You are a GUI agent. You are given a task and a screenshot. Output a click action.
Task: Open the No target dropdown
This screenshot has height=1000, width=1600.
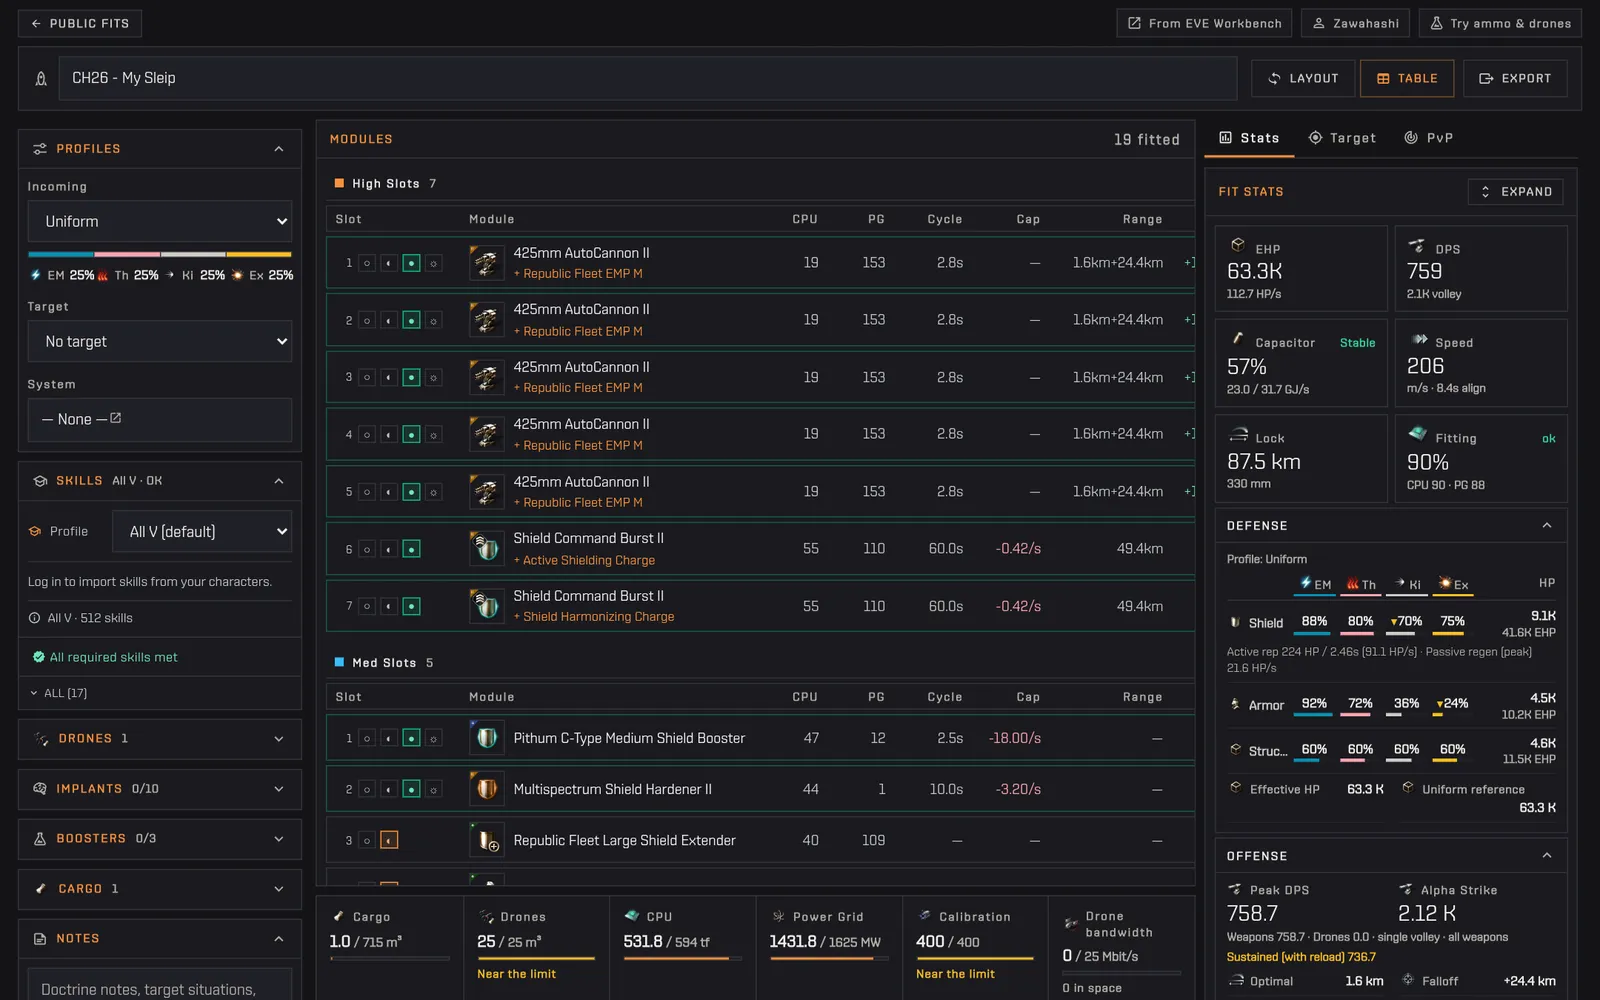[160, 341]
